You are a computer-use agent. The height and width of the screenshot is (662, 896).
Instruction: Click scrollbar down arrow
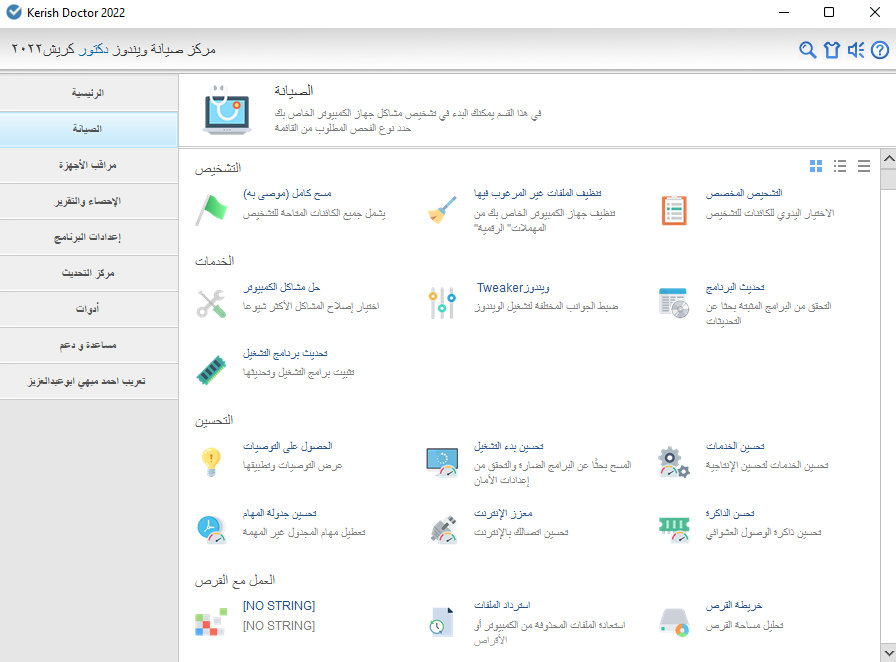pyautogui.click(x=889, y=652)
